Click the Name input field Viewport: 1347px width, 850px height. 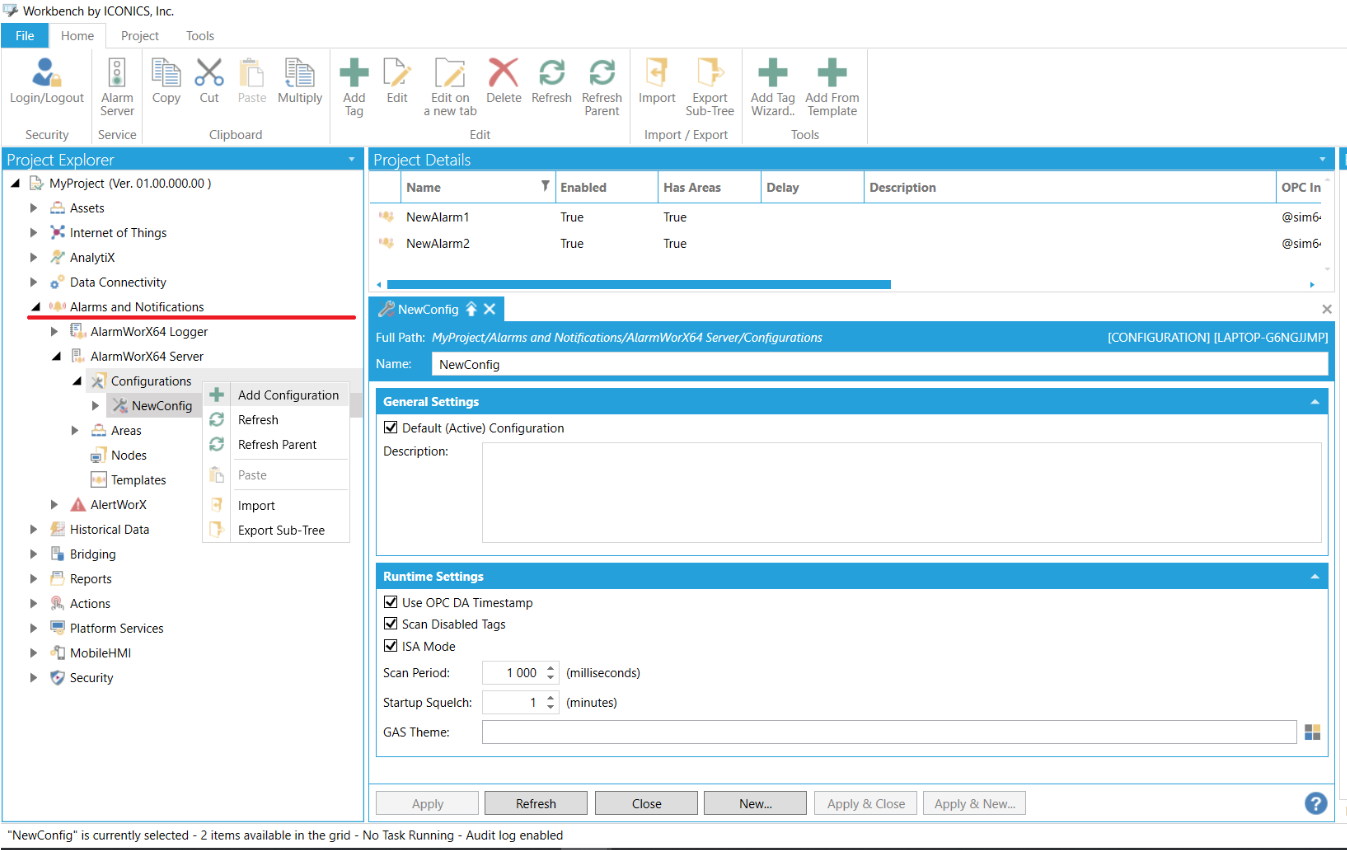click(880, 364)
